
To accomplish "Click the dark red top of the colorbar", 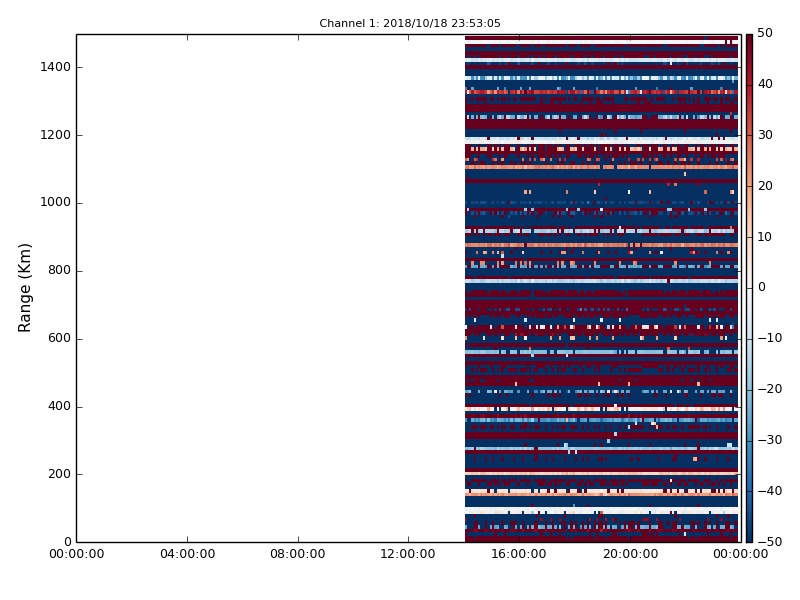I will (x=749, y=39).
